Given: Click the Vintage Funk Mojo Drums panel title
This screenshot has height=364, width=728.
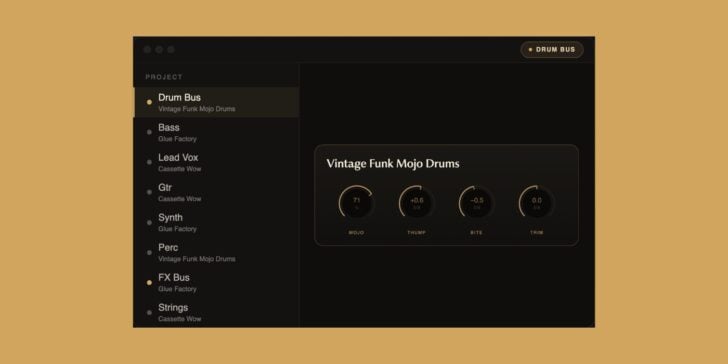Looking at the screenshot, I should tap(393, 163).
